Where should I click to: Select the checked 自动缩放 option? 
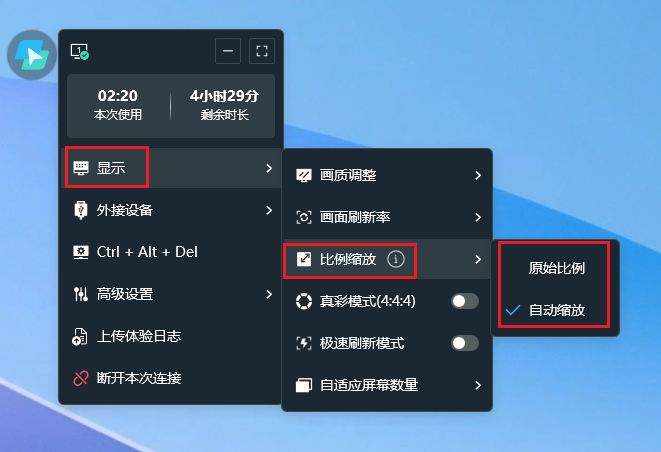pyautogui.click(x=555, y=310)
